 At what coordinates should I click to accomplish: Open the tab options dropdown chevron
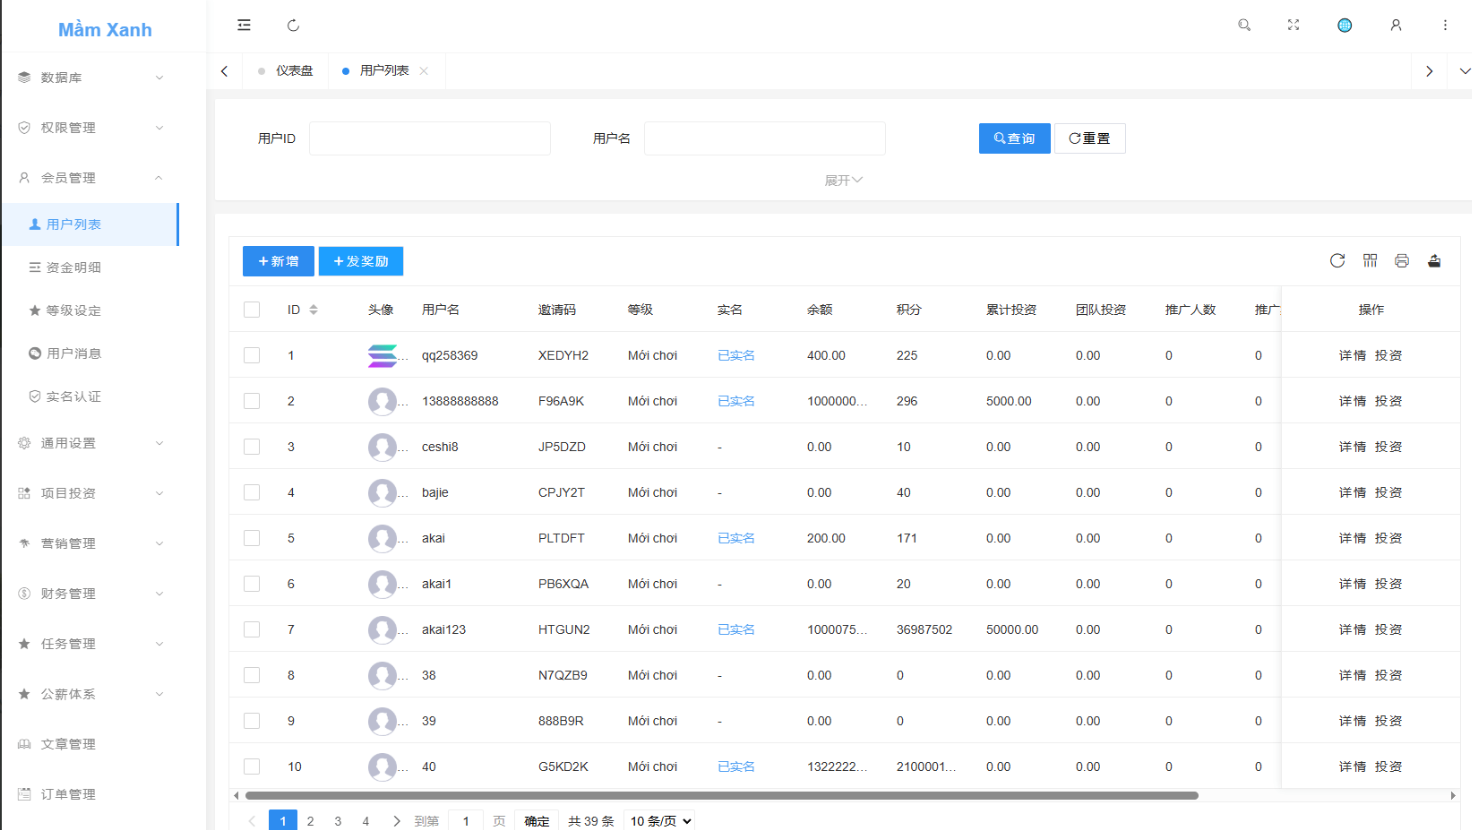click(x=1464, y=71)
